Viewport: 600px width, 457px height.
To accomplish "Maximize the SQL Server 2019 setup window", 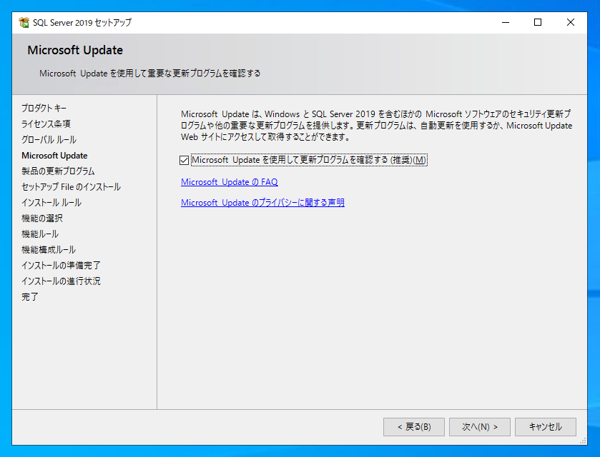I will tap(538, 23).
